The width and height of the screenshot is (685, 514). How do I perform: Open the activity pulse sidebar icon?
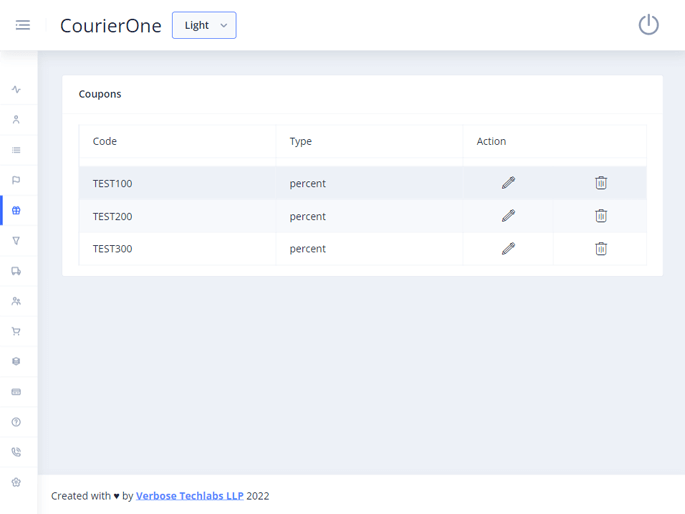[x=16, y=90]
